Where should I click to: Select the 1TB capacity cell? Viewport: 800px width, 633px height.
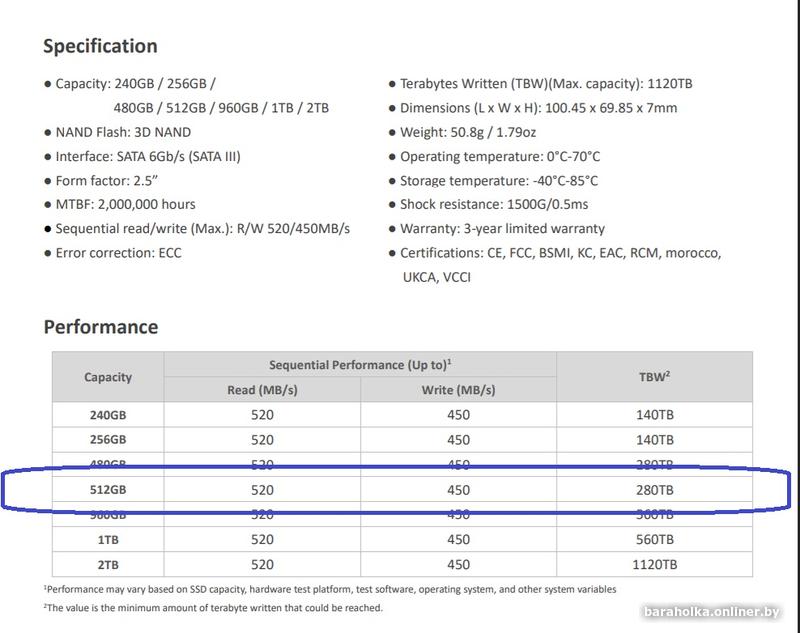[x=108, y=540]
